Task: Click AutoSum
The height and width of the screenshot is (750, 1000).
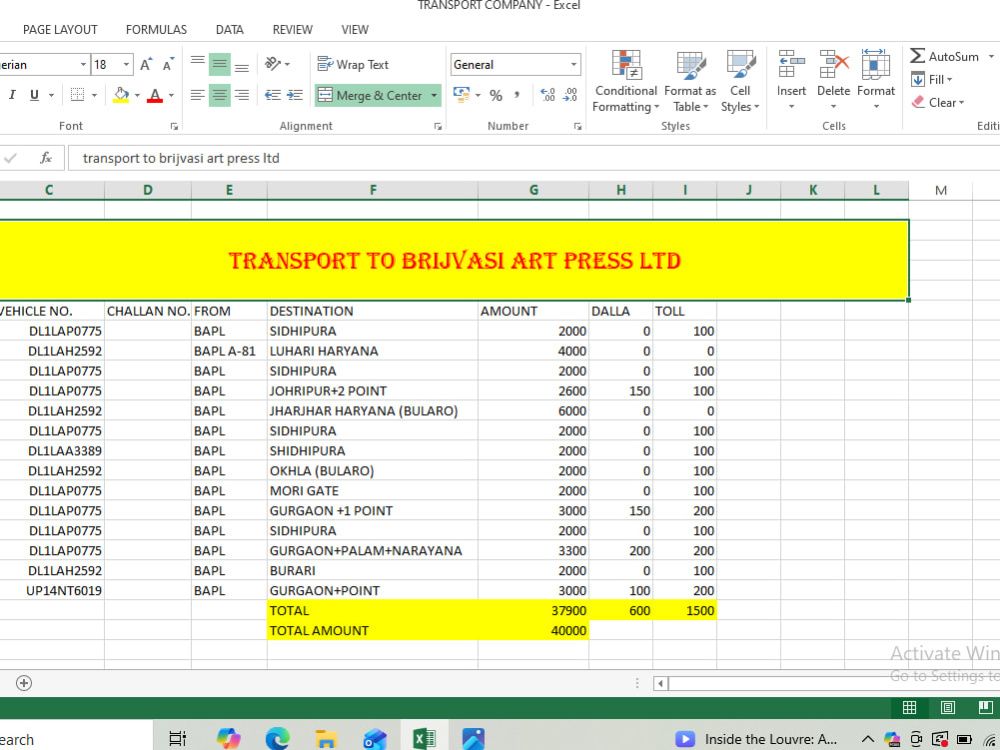Action: 945,56
